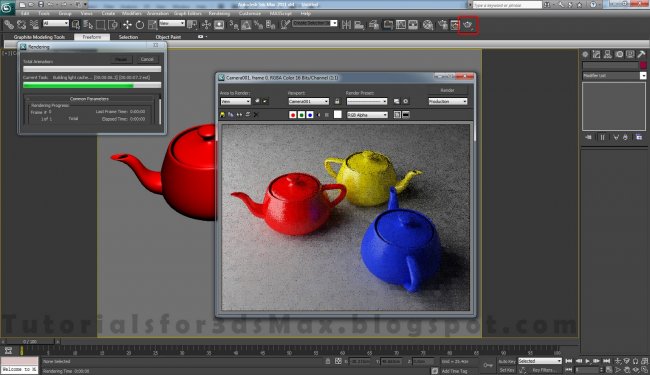Click the Unlink Selection tool
The width and height of the screenshot is (650, 375).
click(22, 25)
